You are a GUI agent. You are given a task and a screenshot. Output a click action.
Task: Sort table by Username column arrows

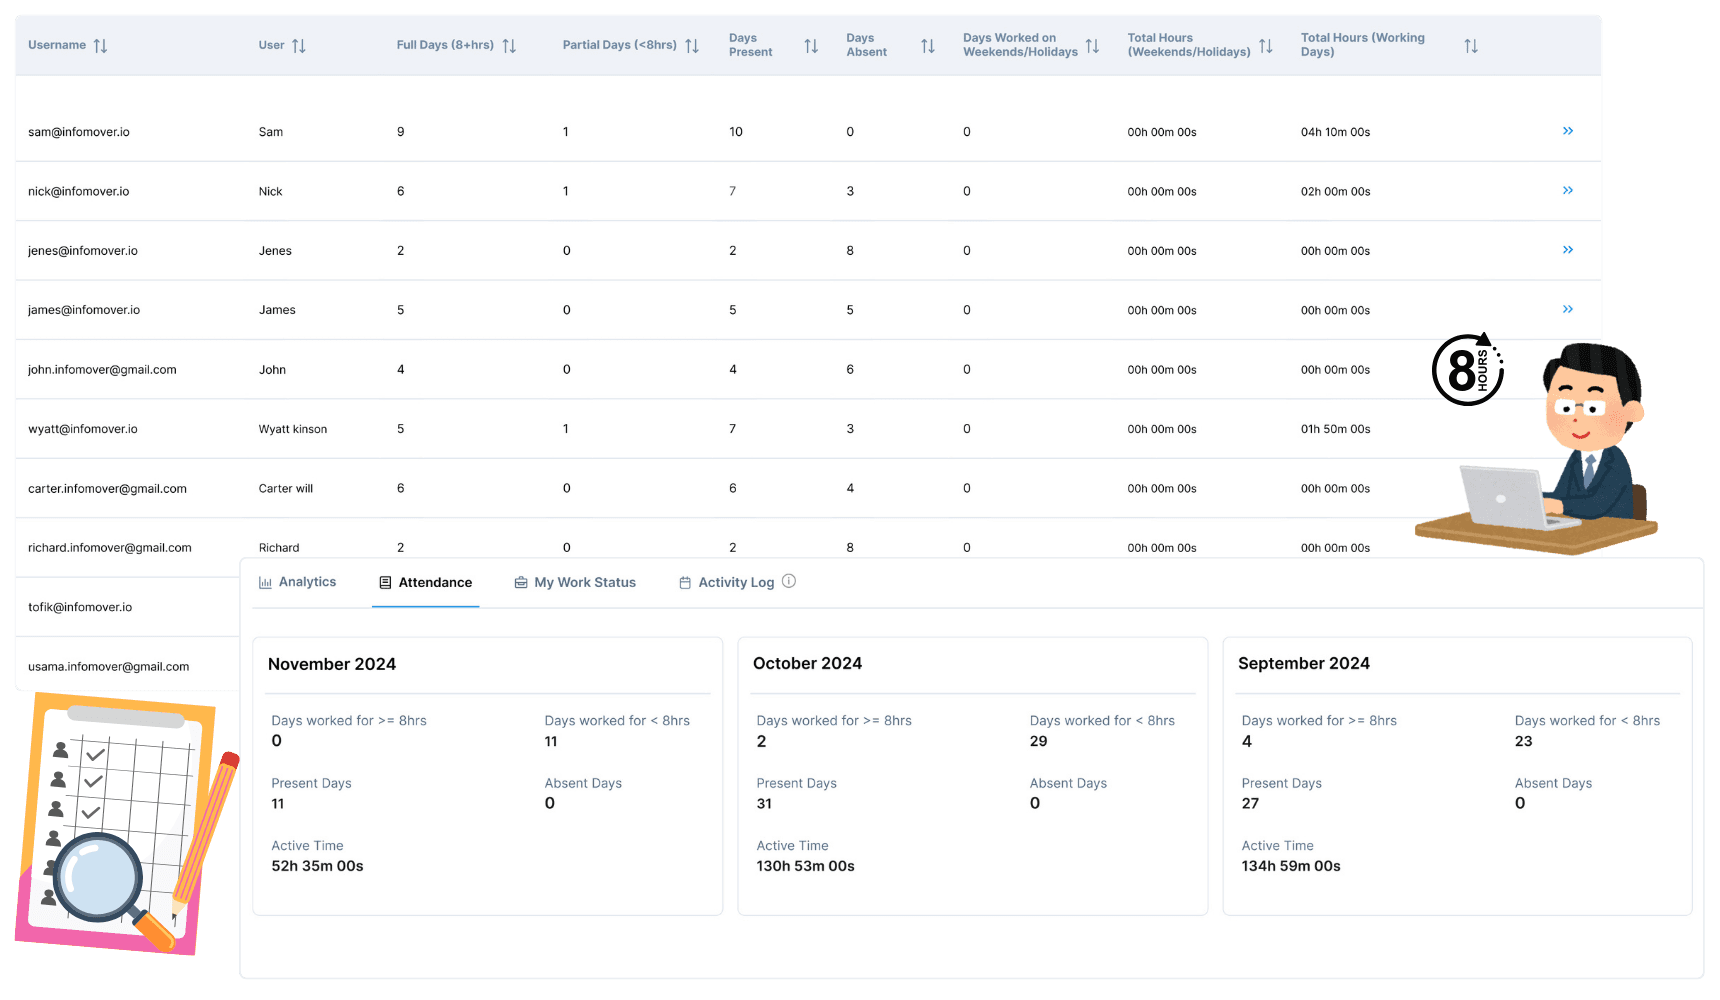100,46
